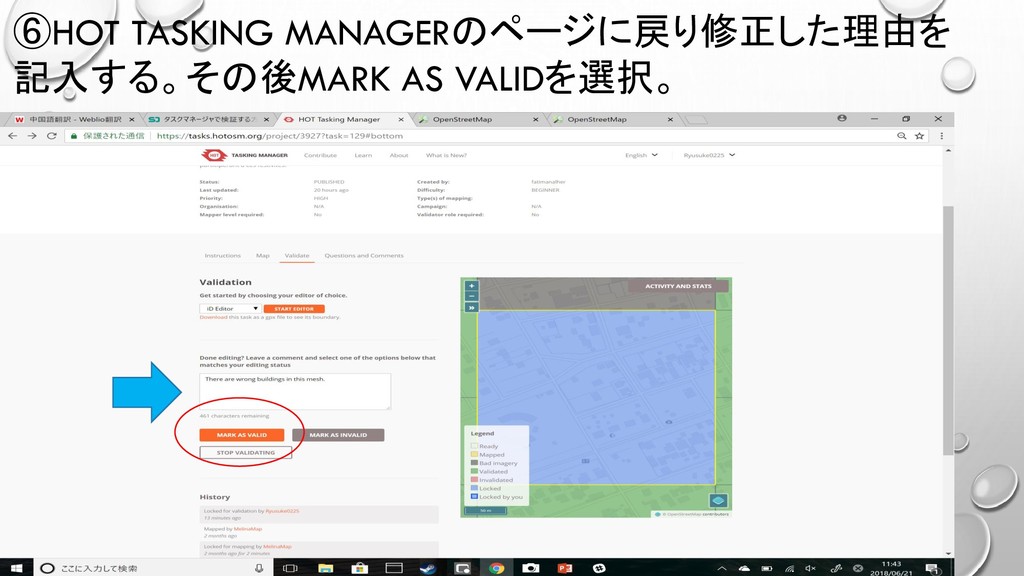The height and width of the screenshot is (576, 1024).
Task: Open the volume control in system tray
Action: coord(810,568)
